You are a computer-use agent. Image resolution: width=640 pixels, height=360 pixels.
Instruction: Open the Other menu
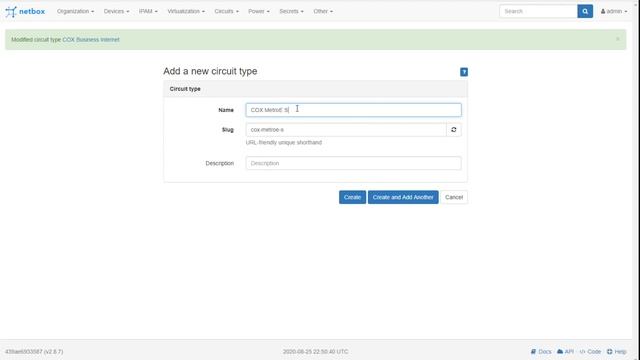point(323,11)
